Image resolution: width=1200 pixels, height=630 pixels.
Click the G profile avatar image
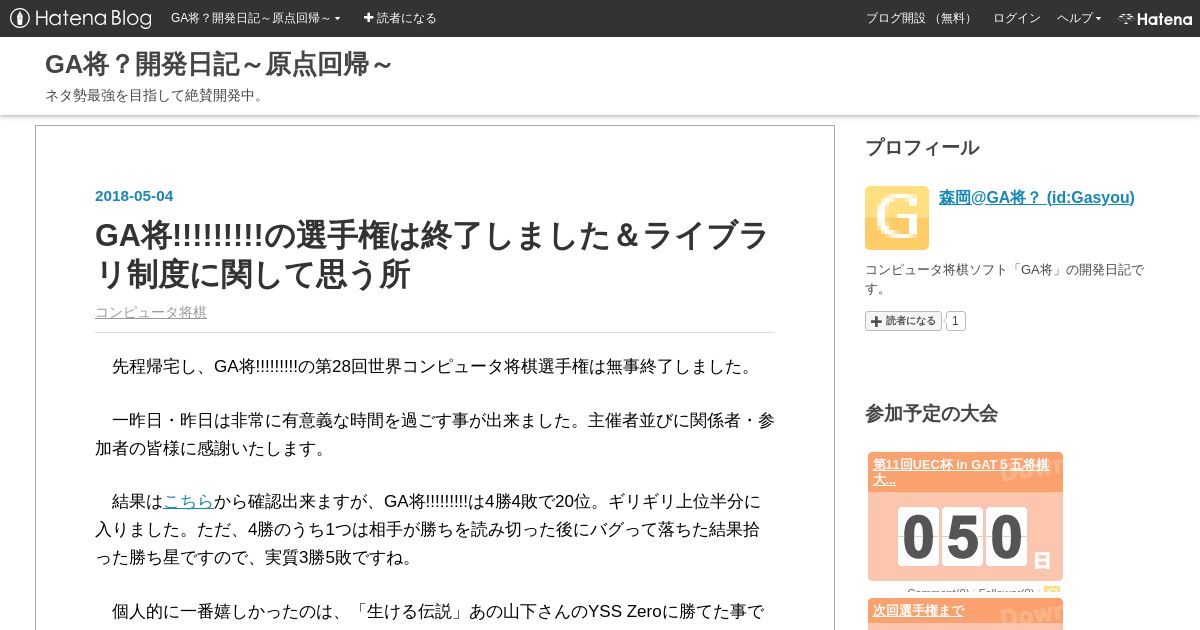[897, 218]
